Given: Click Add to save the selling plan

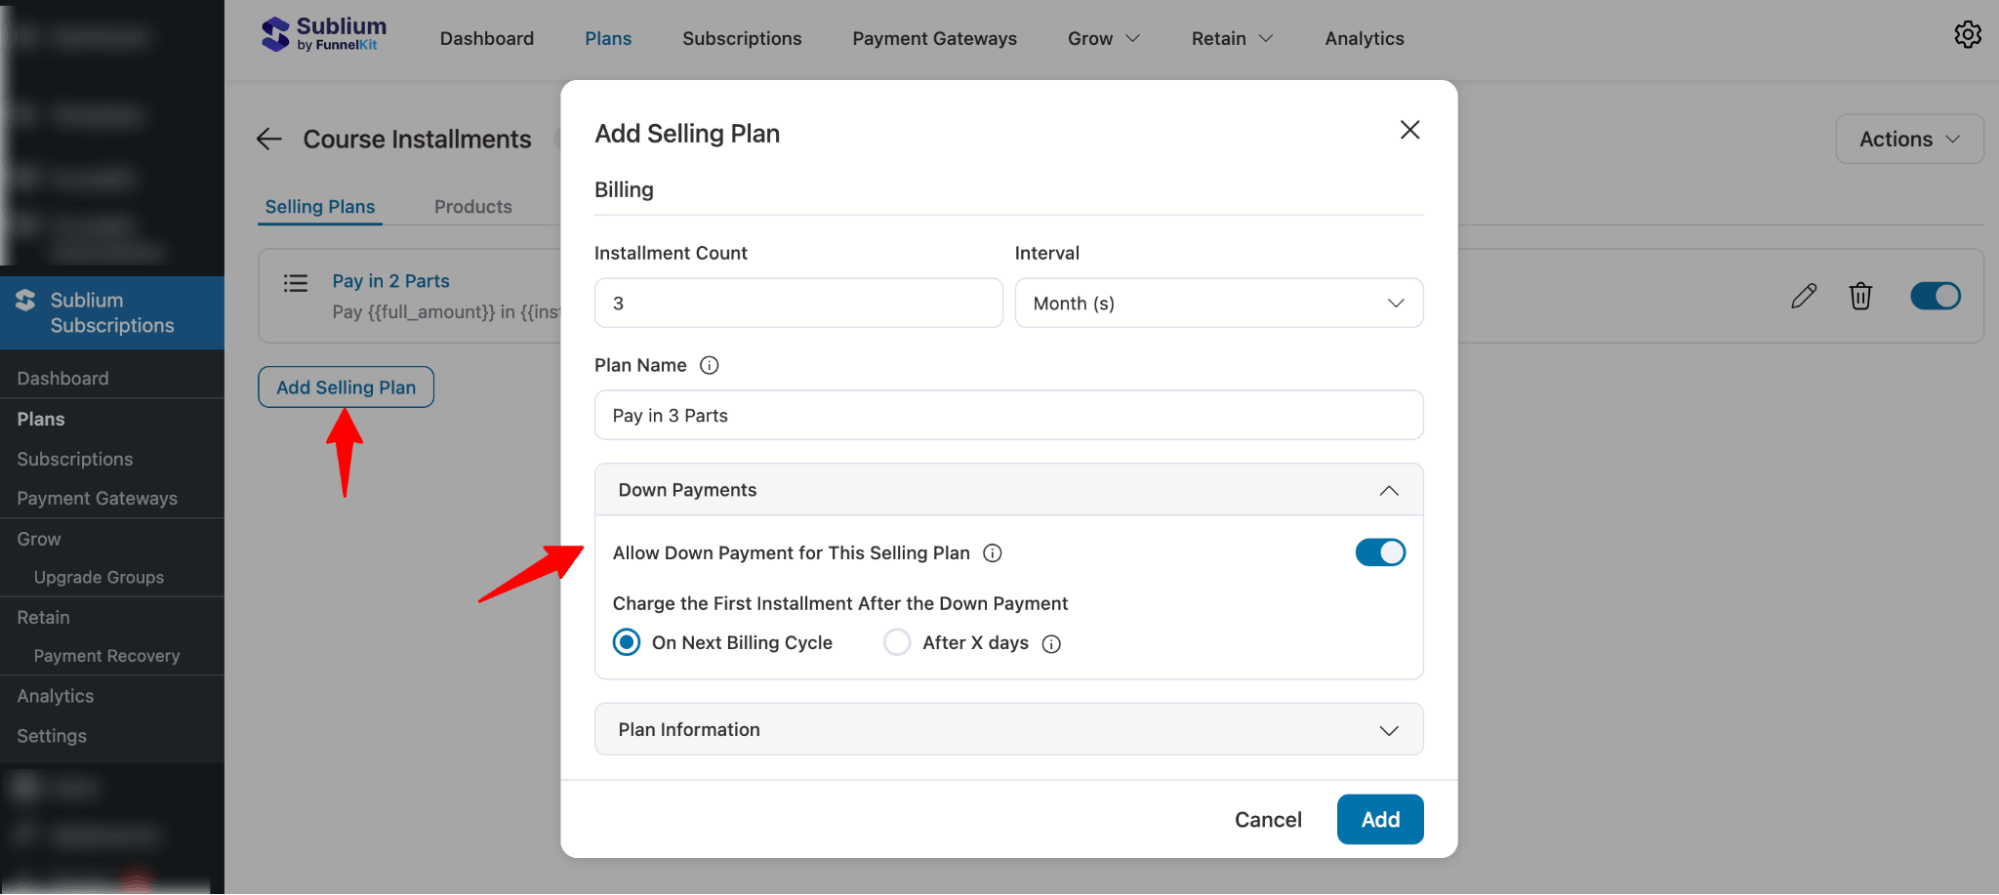Looking at the screenshot, I should point(1380,819).
